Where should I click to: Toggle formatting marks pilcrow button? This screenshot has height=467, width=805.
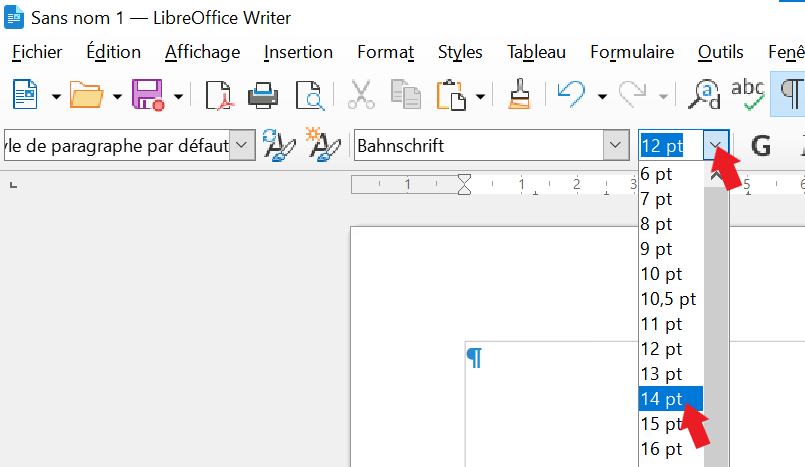[790, 95]
